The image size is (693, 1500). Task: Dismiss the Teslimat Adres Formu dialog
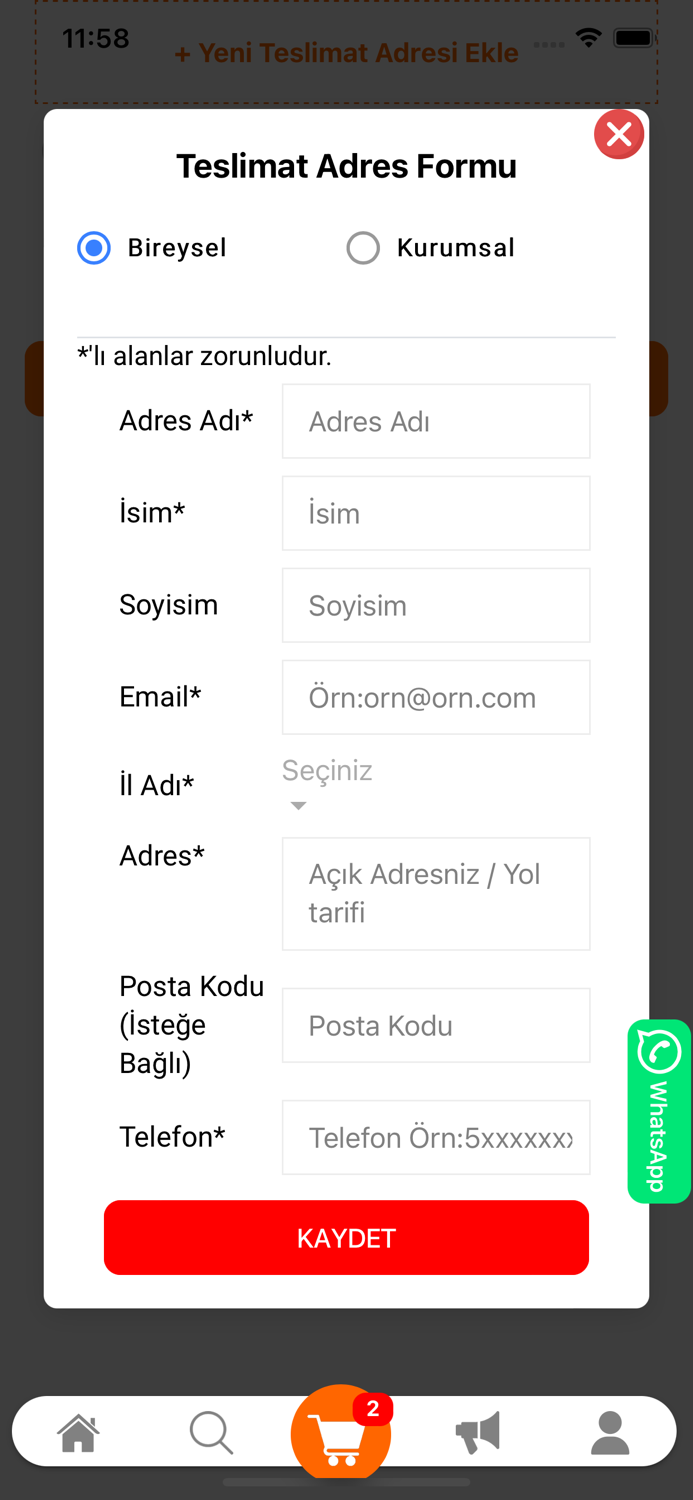pyautogui.click(x=619, y=134)
